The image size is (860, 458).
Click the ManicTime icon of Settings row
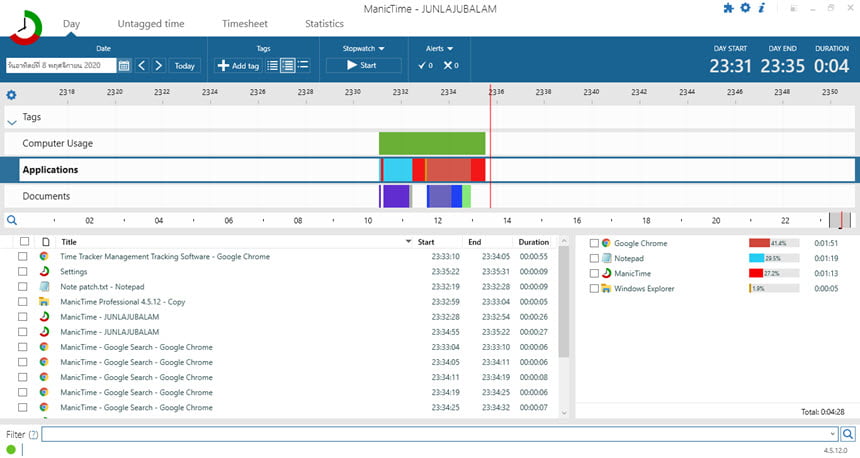tap(44, 272)
